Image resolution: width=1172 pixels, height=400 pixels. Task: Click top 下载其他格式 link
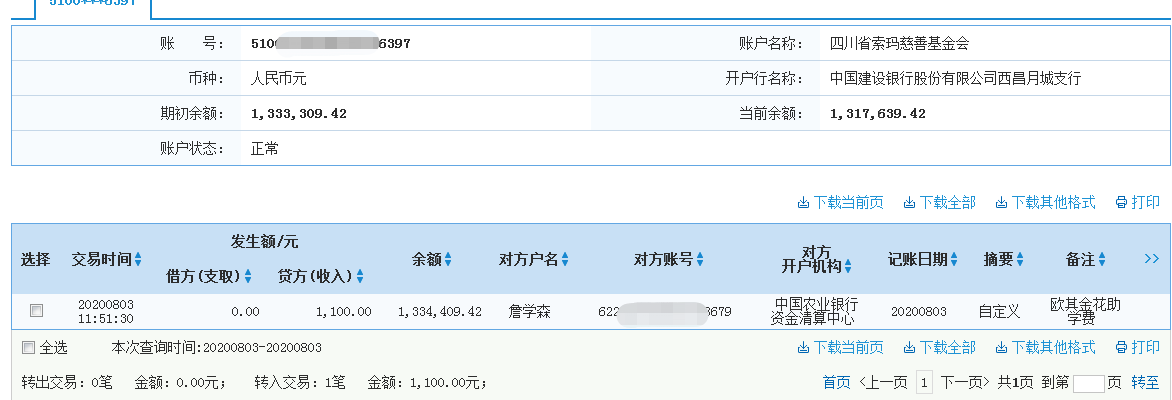1046,202
